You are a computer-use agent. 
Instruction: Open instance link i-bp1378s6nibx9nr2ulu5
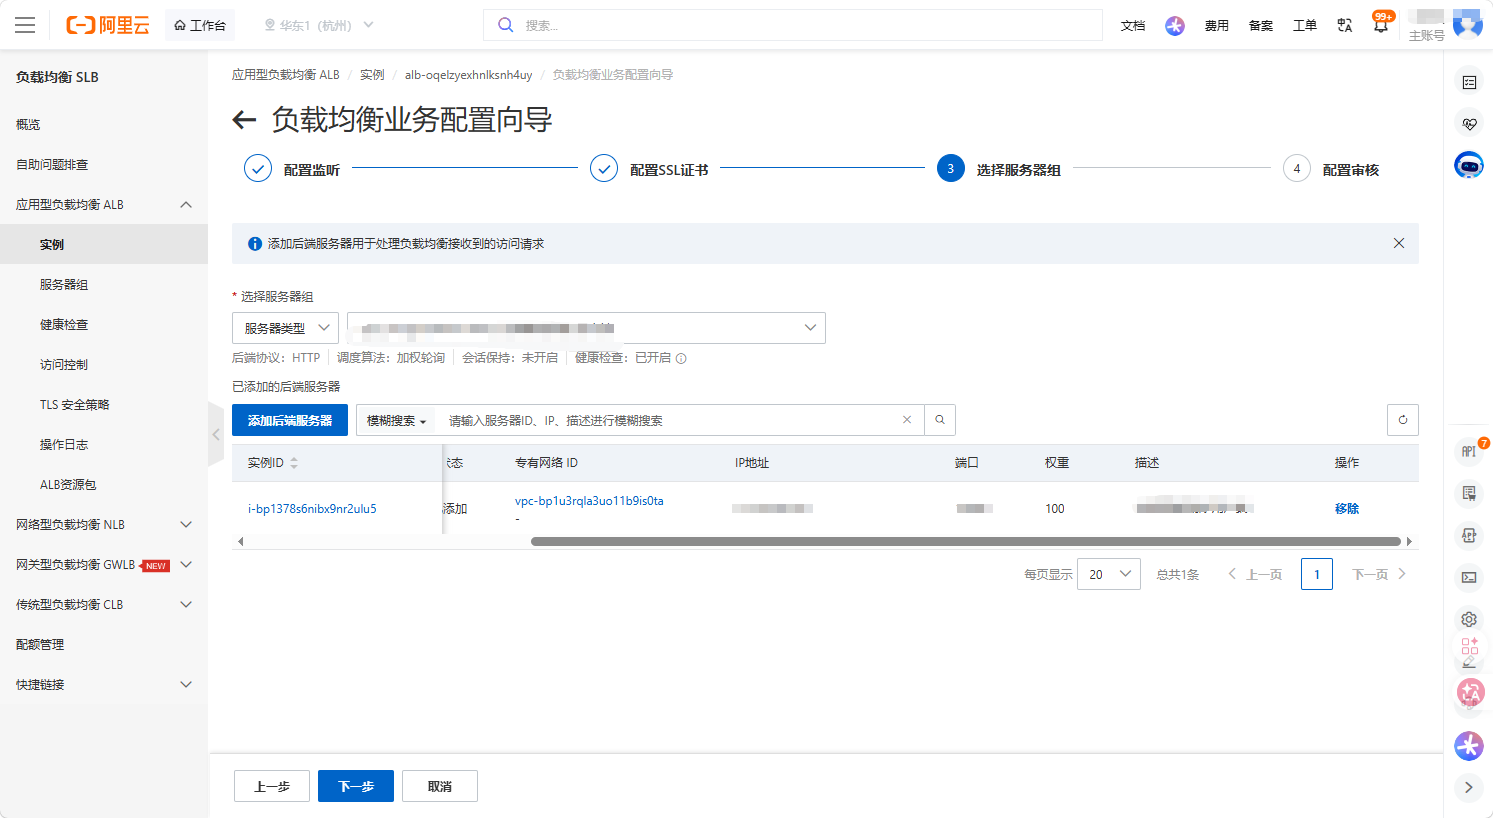pos(312,508)
